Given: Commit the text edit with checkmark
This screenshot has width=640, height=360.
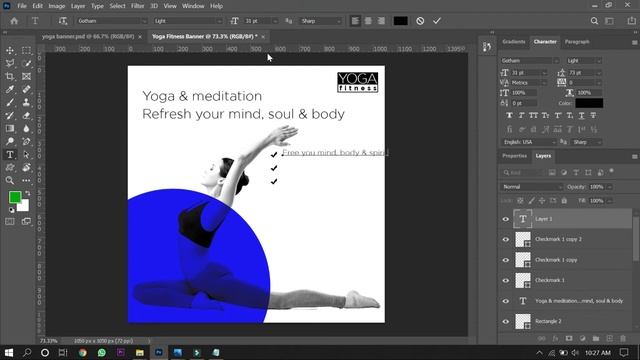Looking at the screenshot, I should tap(437, 21).
